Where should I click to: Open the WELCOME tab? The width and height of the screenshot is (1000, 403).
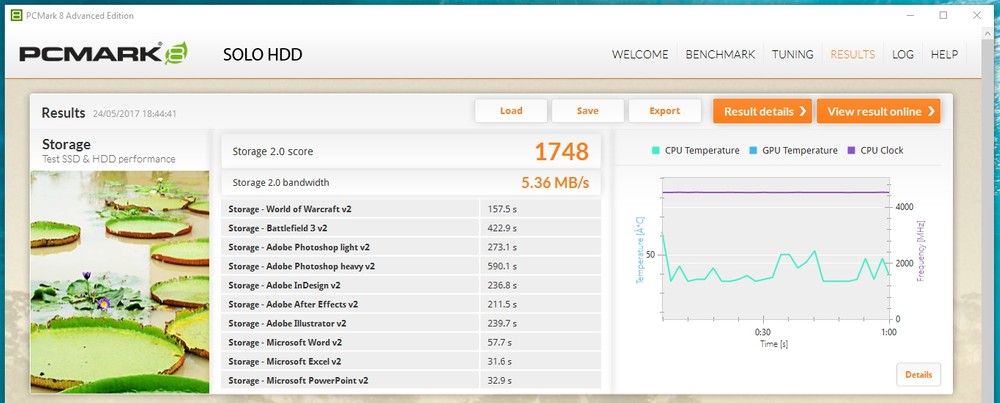click(641, 55)
